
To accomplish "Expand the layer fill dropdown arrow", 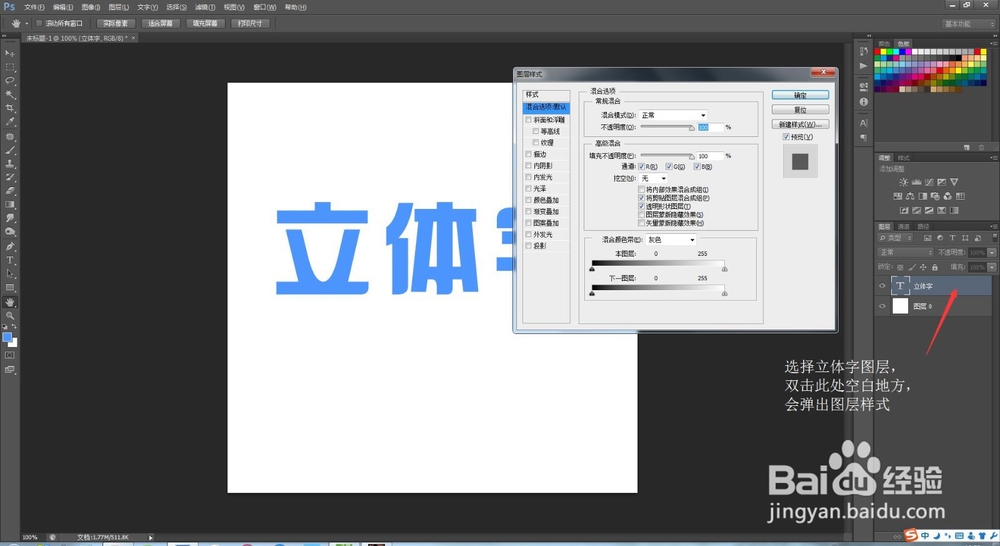I will pos(992,267).
